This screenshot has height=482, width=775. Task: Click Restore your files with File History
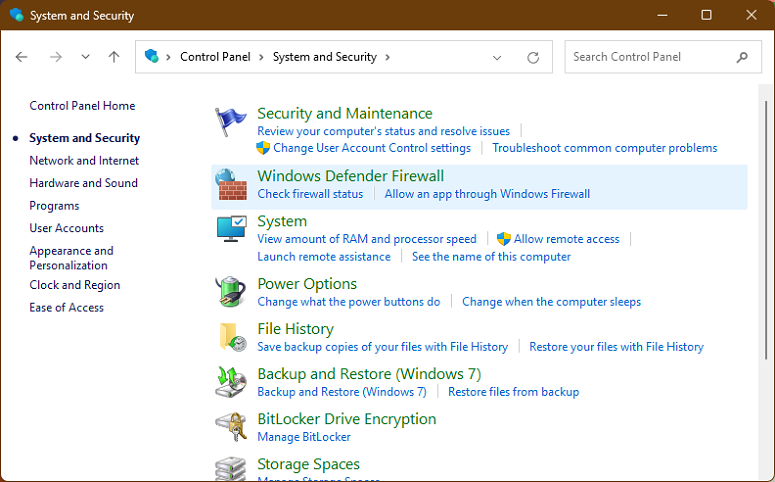tap(616, 347)
